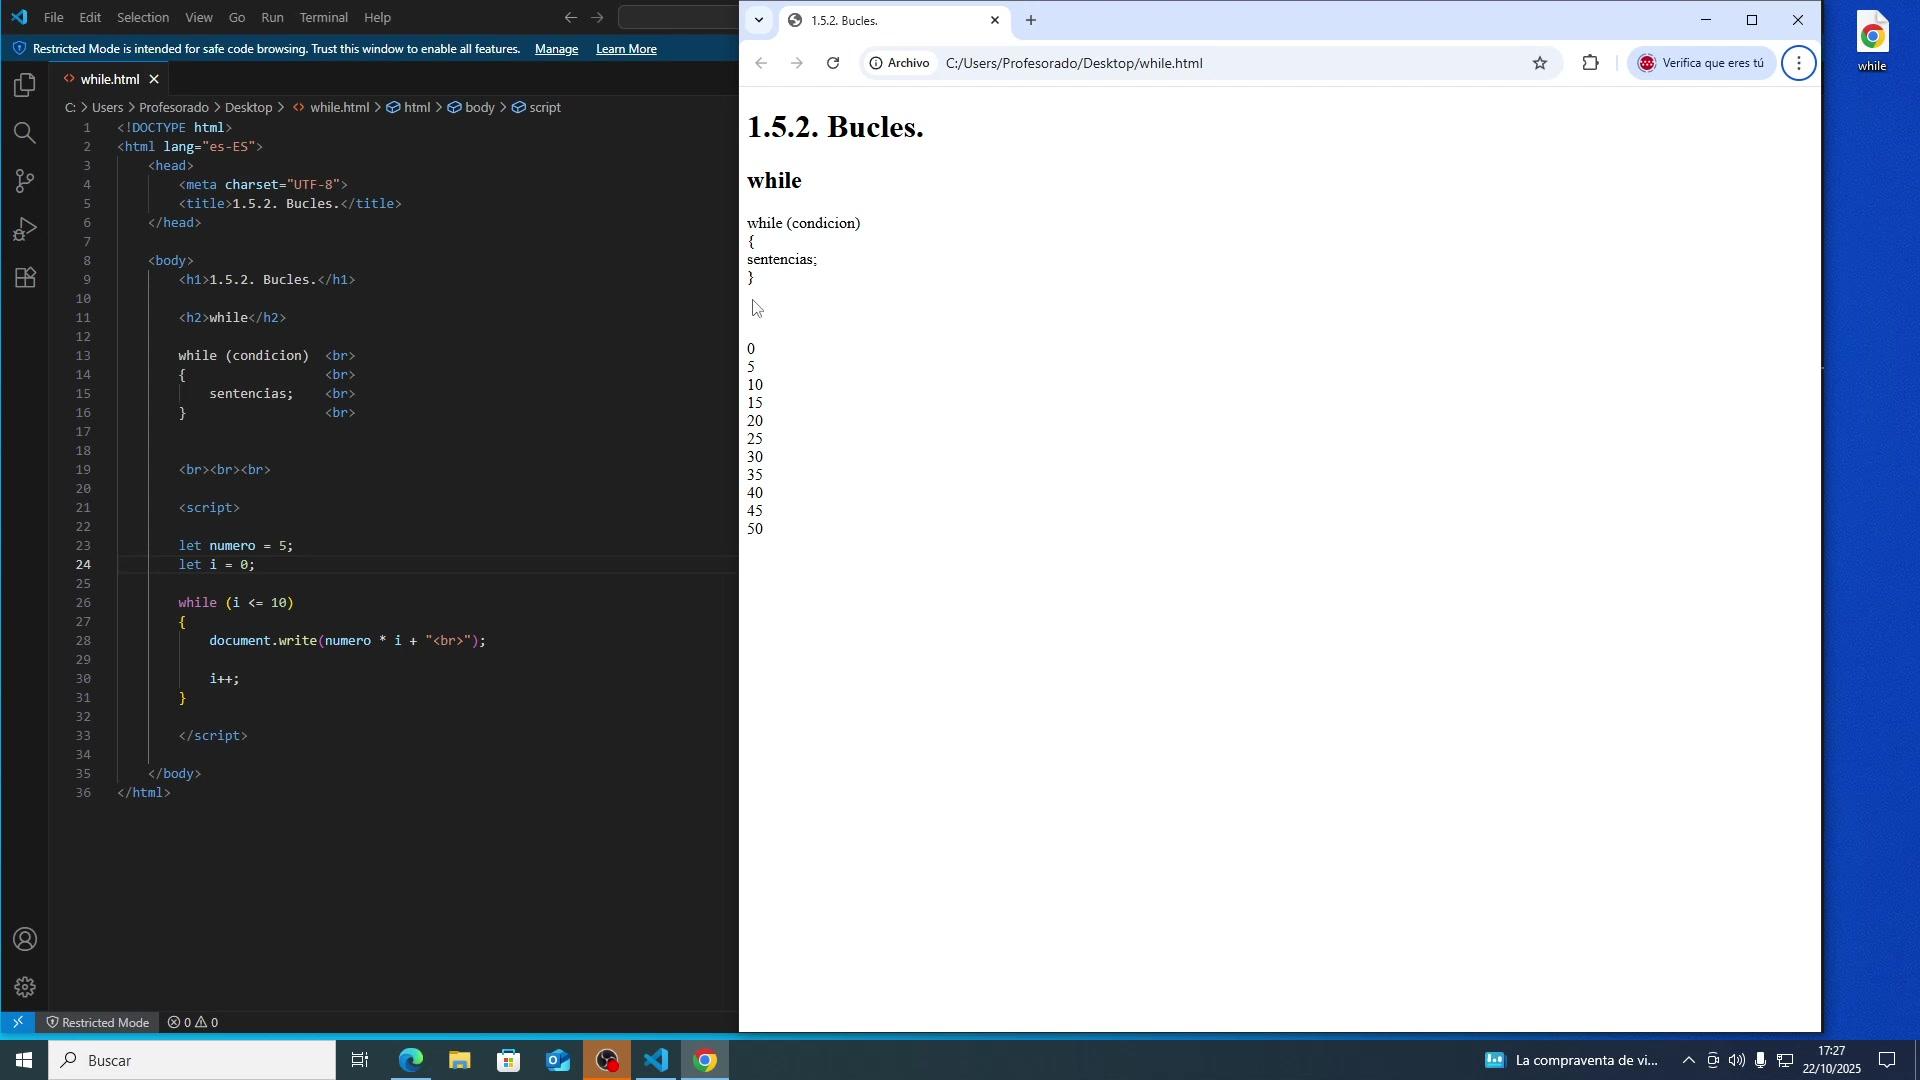This screenshot has width=1920, height=1080.
Task: Open the Go menu
Action: [237, 17]
